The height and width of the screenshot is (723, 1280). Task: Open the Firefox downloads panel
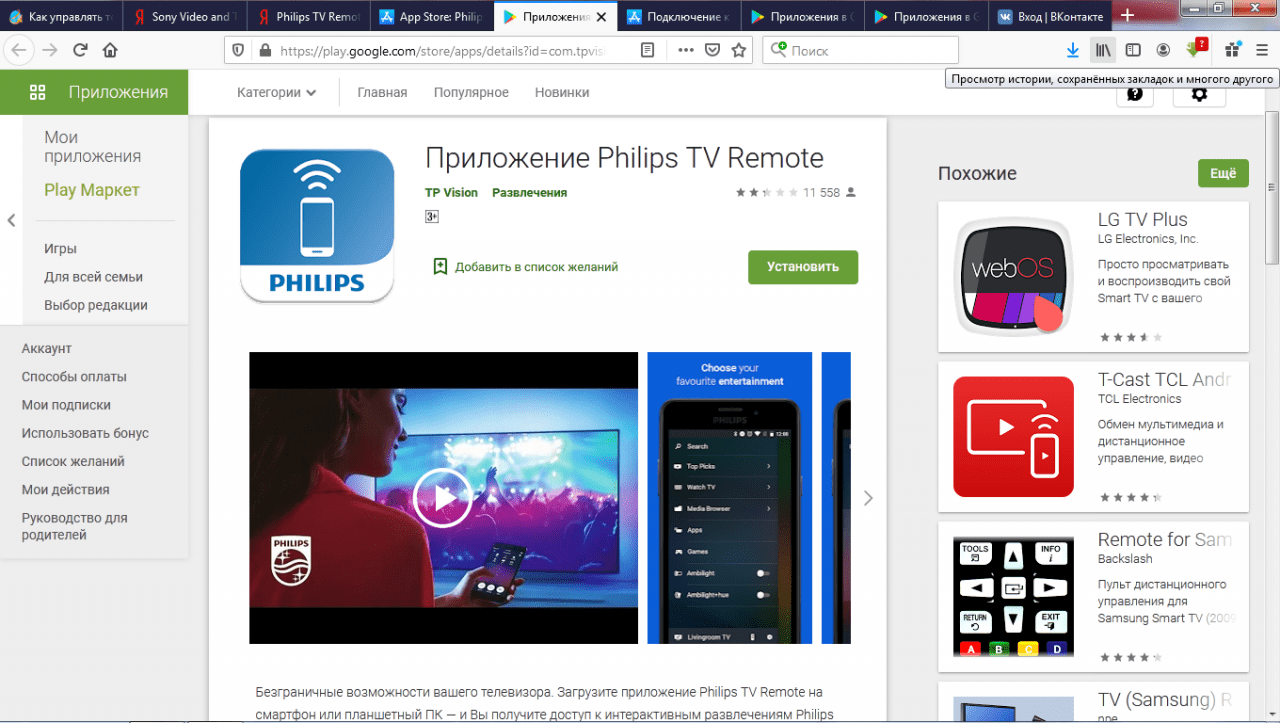click(1073, 50)
